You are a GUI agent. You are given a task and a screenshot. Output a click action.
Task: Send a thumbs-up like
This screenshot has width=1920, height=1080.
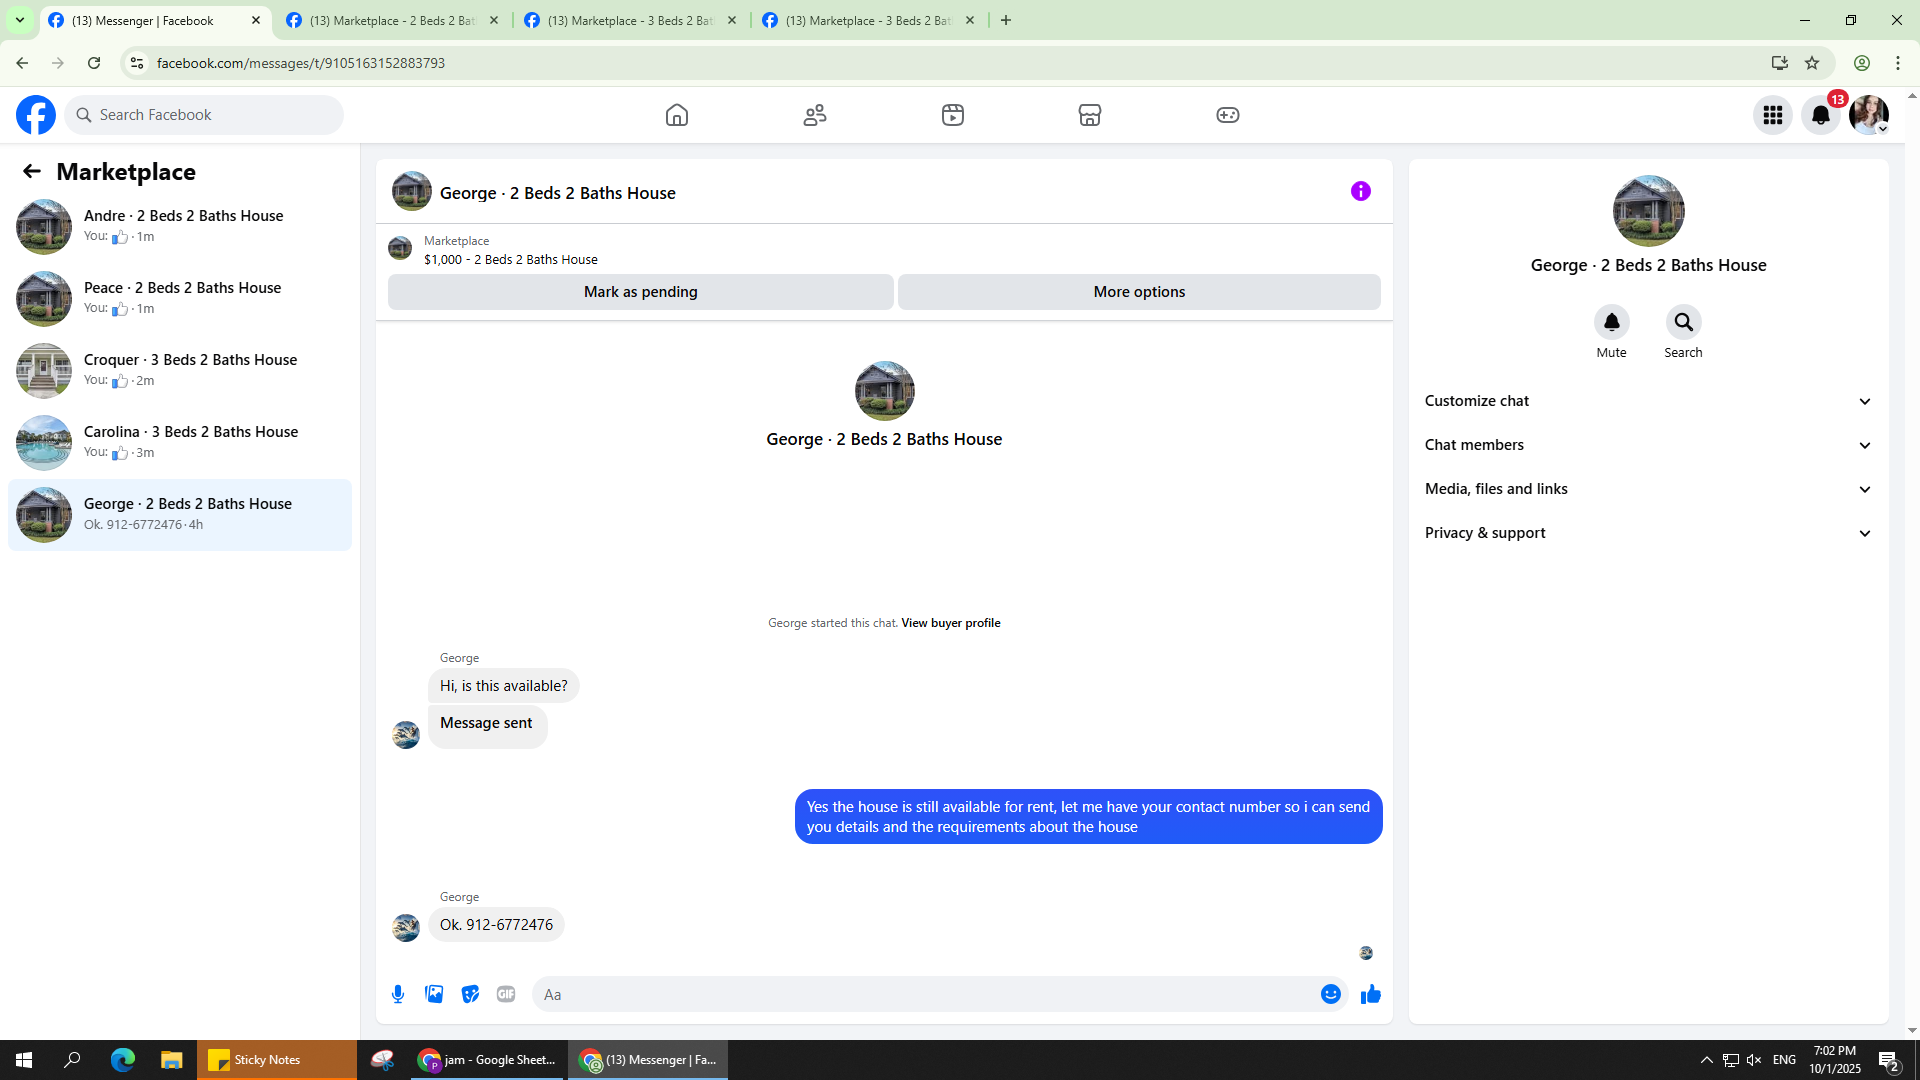(x=1370, y=994)
